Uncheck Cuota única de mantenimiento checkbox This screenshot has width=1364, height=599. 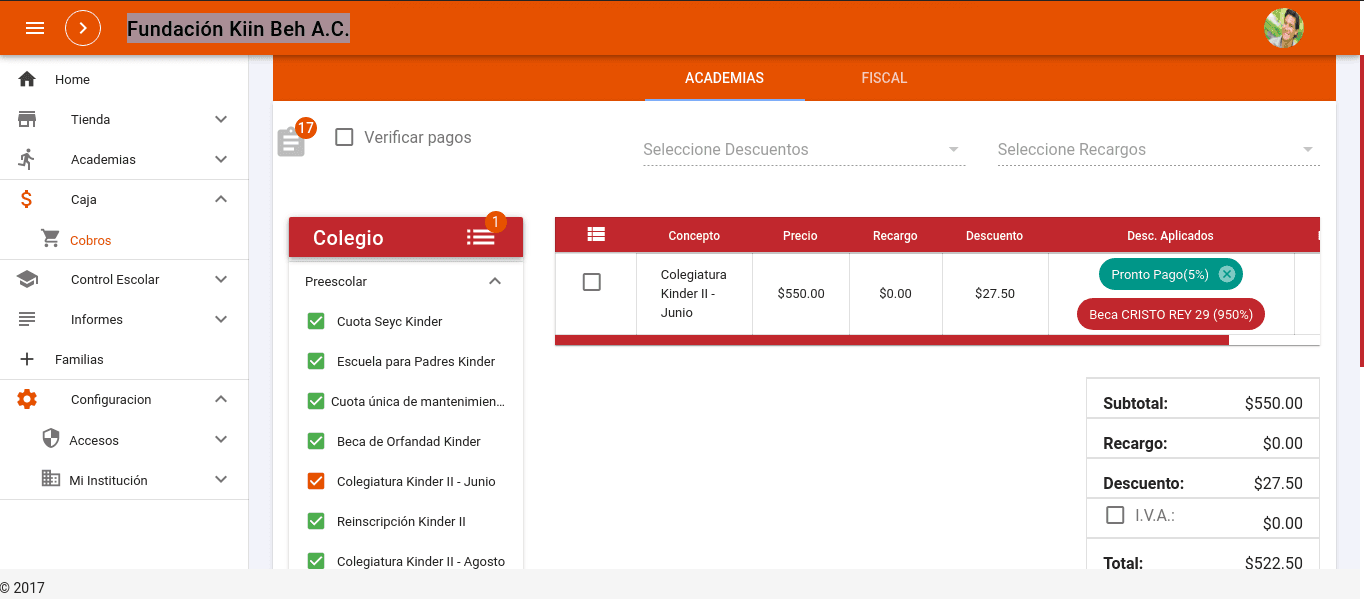pyautogui.click(x=316, y=401)
